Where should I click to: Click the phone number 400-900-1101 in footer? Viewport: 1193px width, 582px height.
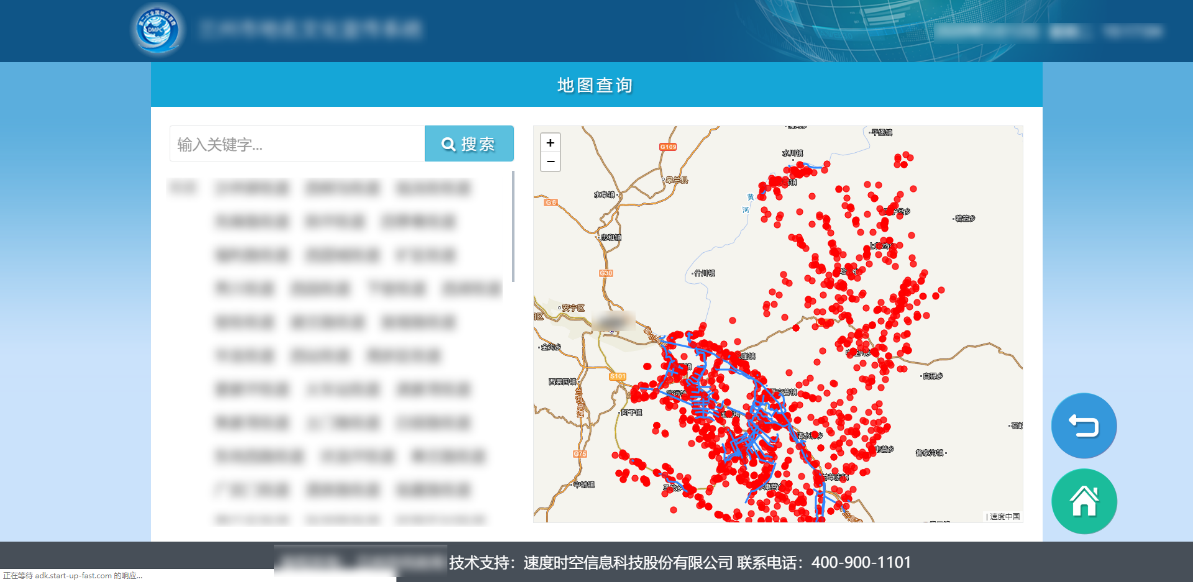coord(861,562)
